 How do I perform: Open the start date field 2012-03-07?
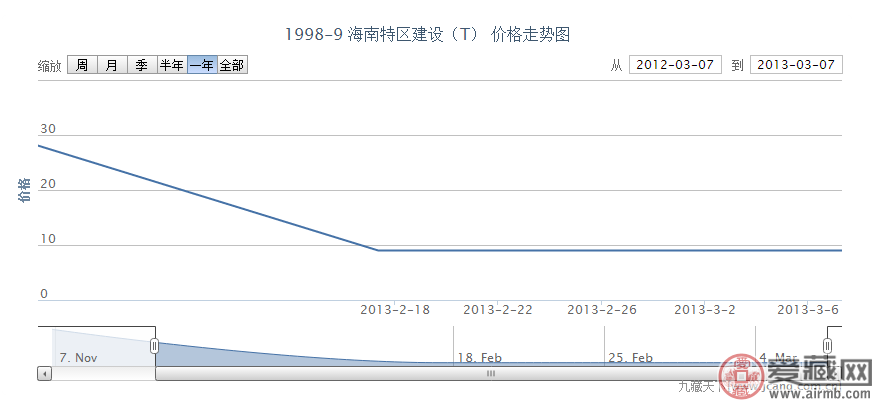click(675, 65)
